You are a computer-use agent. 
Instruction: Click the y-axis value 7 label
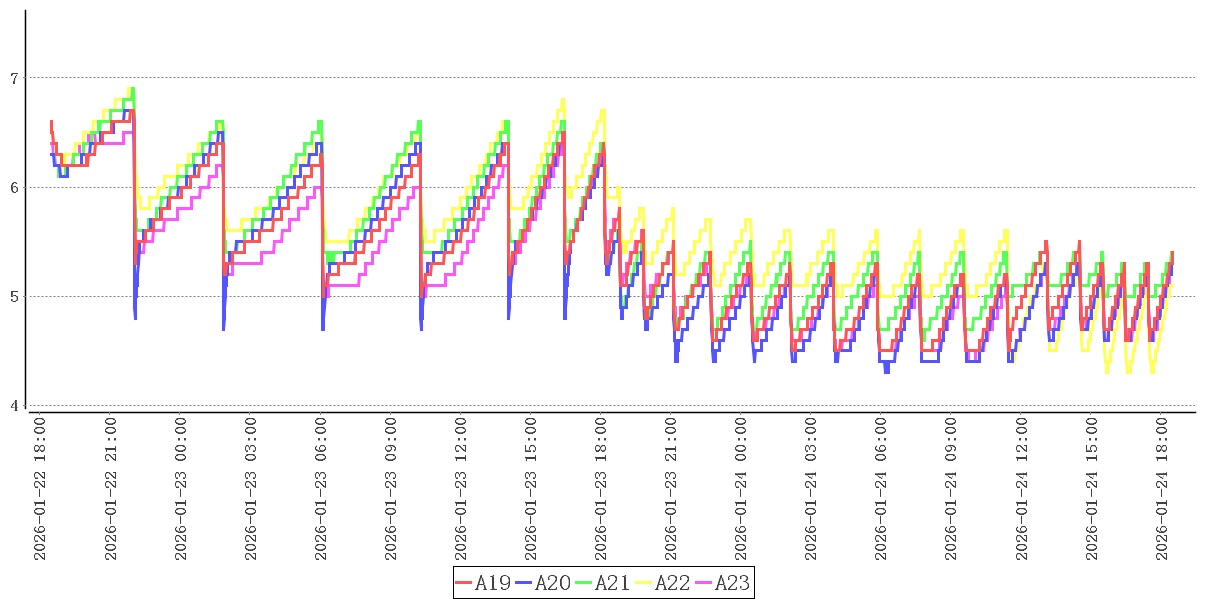pyautogui.click(x=13, y=78)
